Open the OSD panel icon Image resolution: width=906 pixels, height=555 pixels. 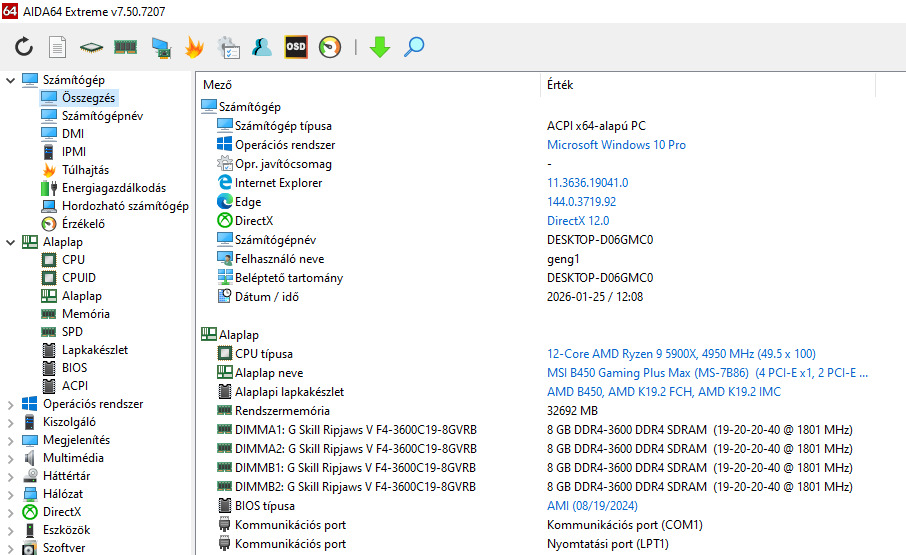click(x=296, y=47)
